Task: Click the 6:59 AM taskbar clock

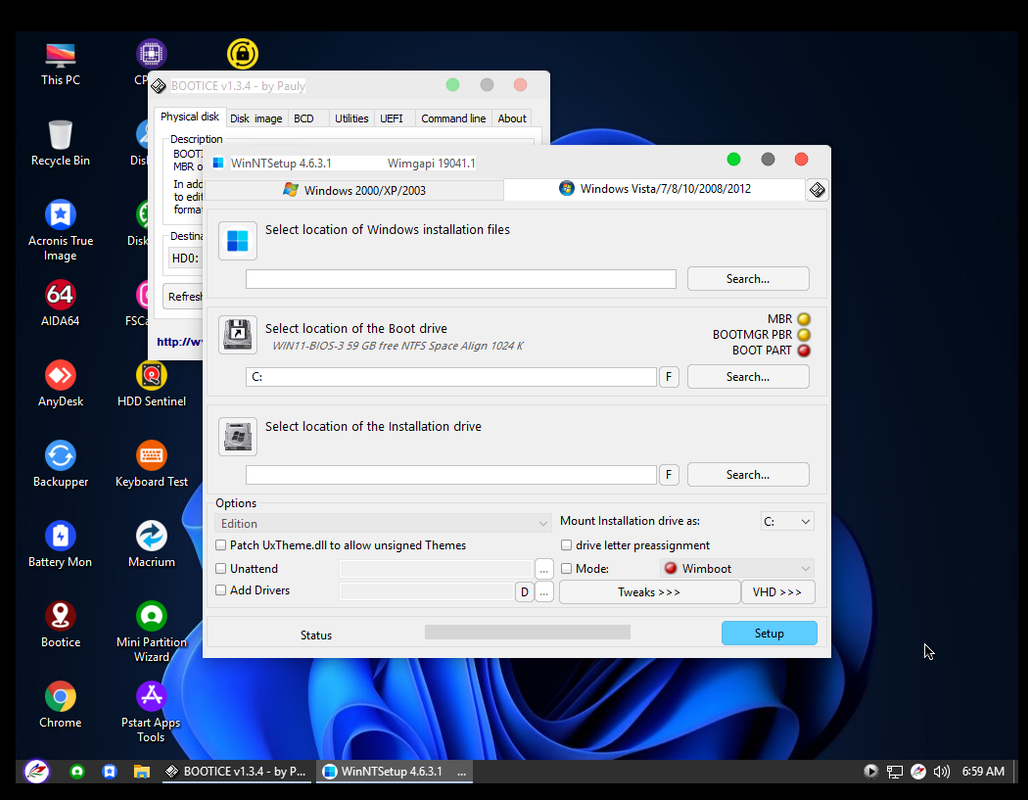Action: click(x=983, y=771)
